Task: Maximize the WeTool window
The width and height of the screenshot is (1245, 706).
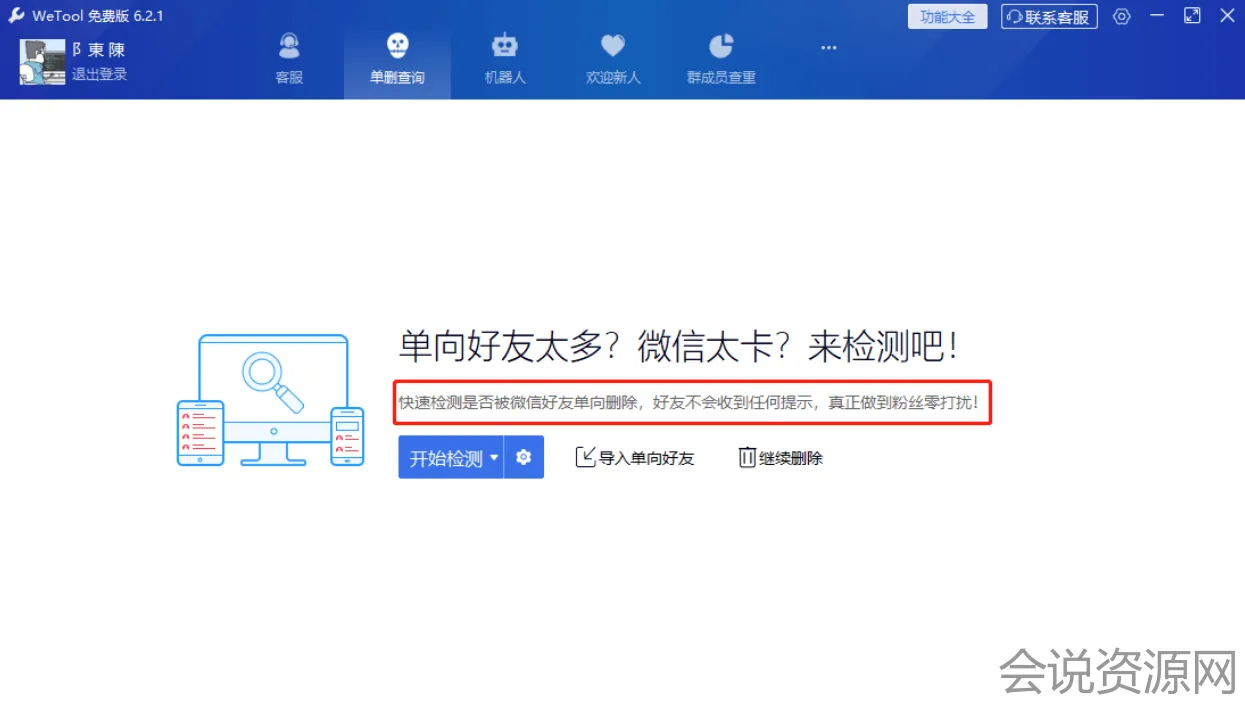Action: (x=1192, y=16)
